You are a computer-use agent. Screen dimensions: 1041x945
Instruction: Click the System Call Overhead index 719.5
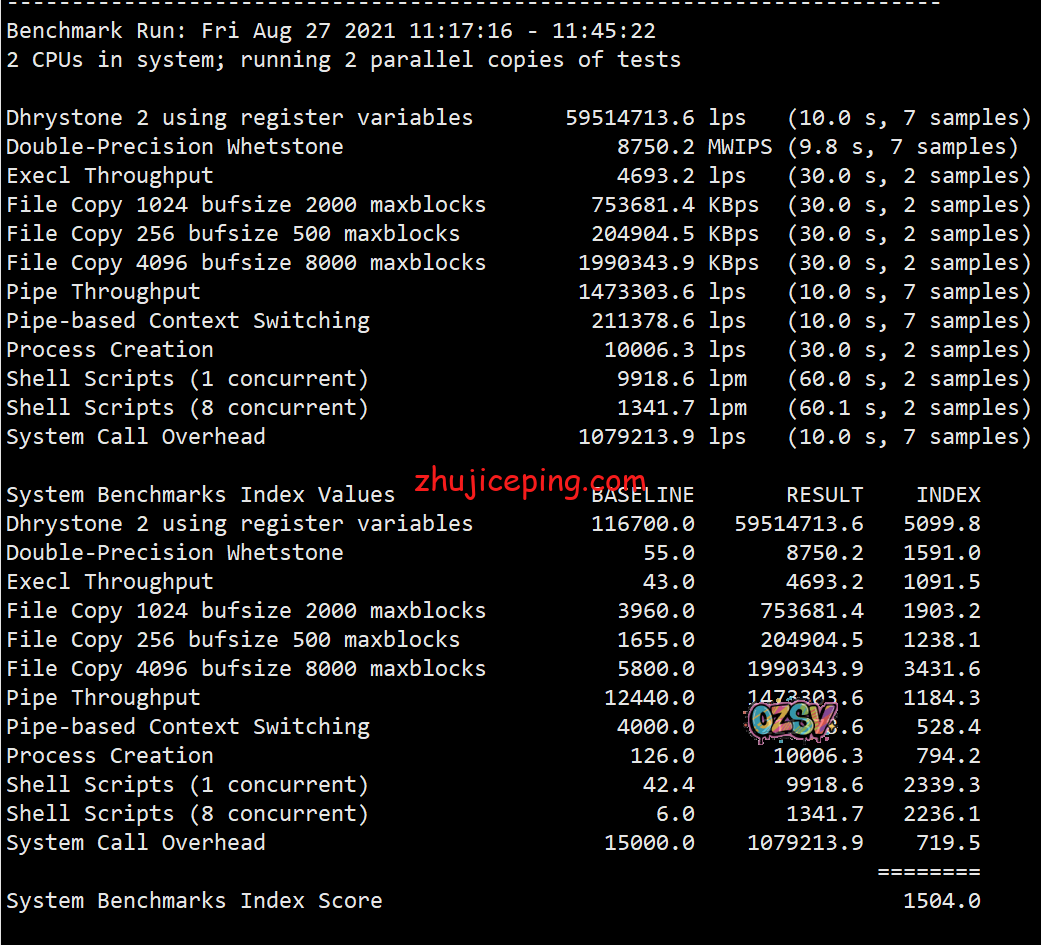pos(948,843)
